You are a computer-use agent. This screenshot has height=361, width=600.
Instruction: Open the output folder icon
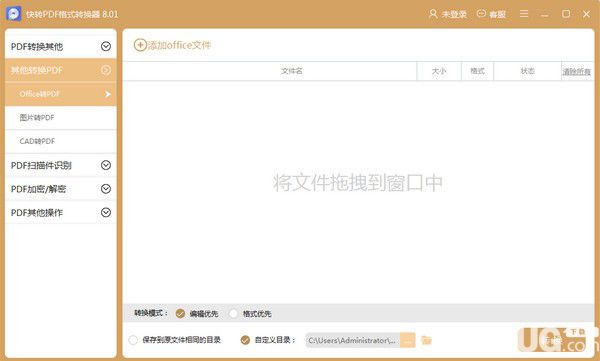tap(426, 340)
